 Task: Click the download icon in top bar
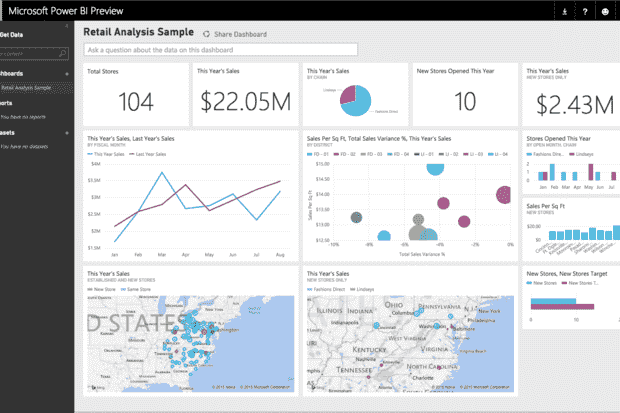tap(565, 11)
